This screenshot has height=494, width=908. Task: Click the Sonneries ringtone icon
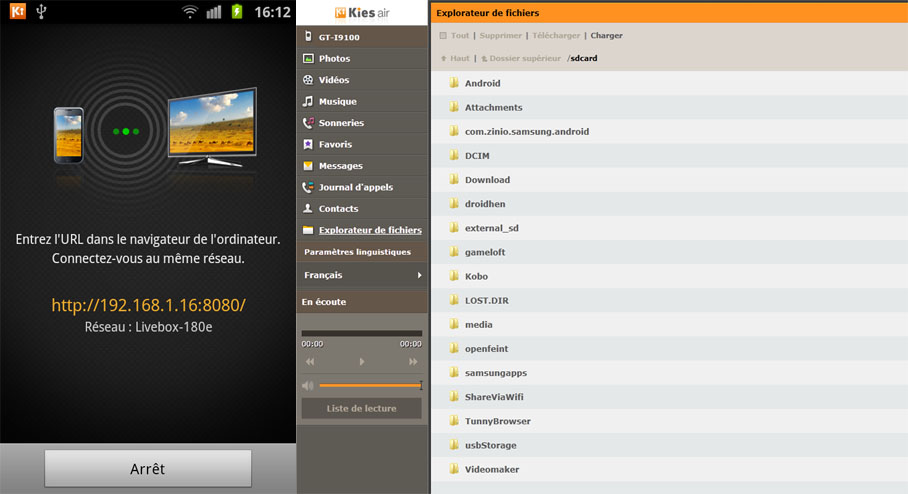(x=308, y=122)
